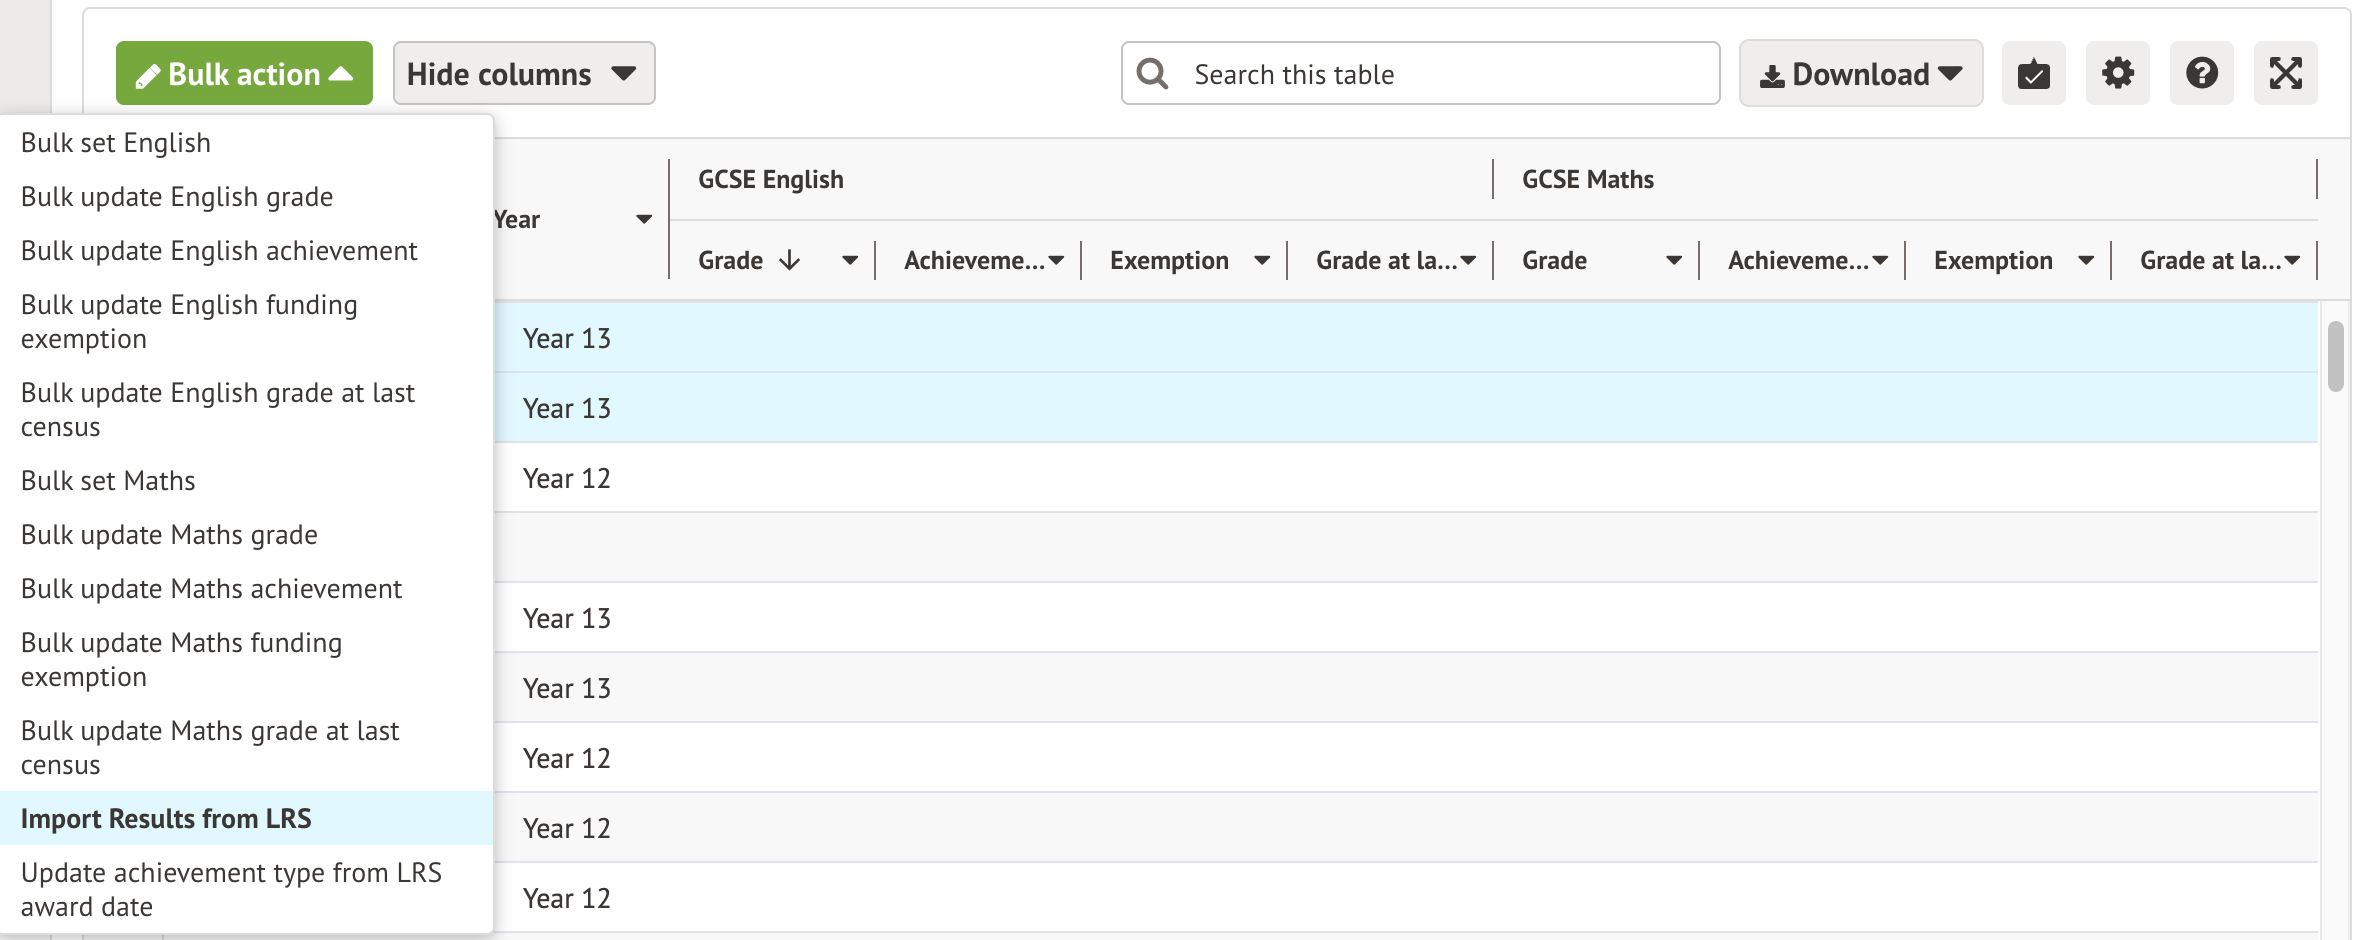Select Update achievement type from LRS award date
The width and height of the screenshot is (2356, 940).
tap(231, 889)
